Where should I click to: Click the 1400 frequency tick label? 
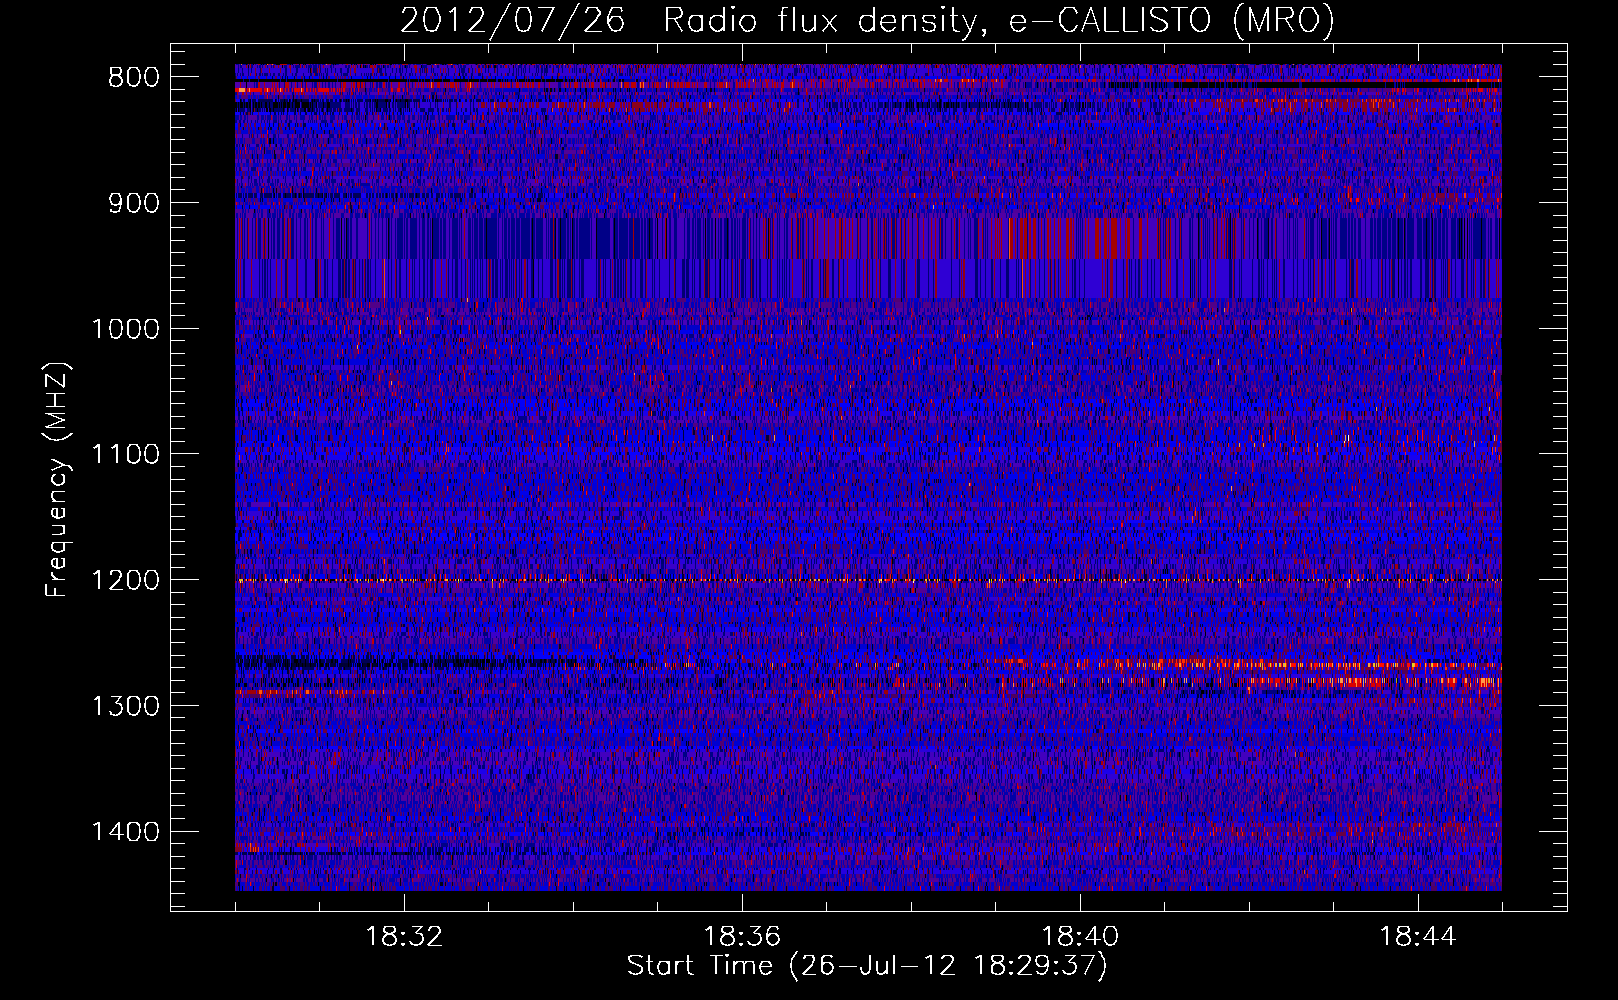[x=126, y=832]
